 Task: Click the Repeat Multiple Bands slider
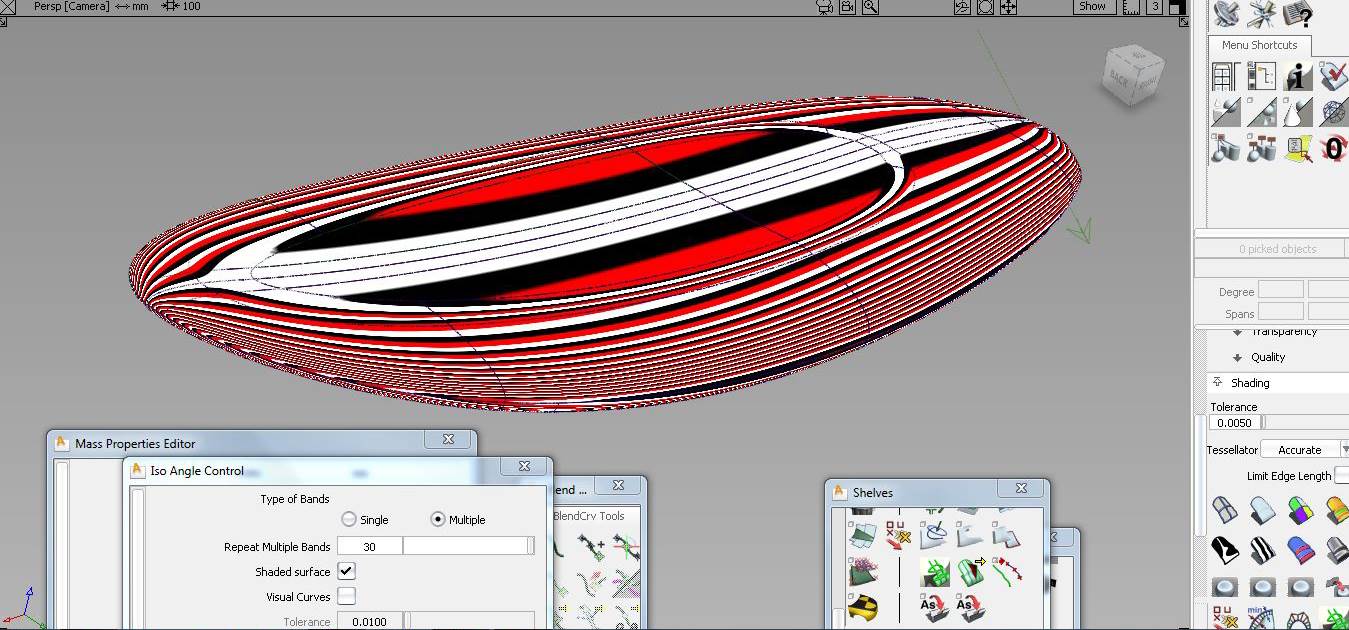click(x=467, y=546)
